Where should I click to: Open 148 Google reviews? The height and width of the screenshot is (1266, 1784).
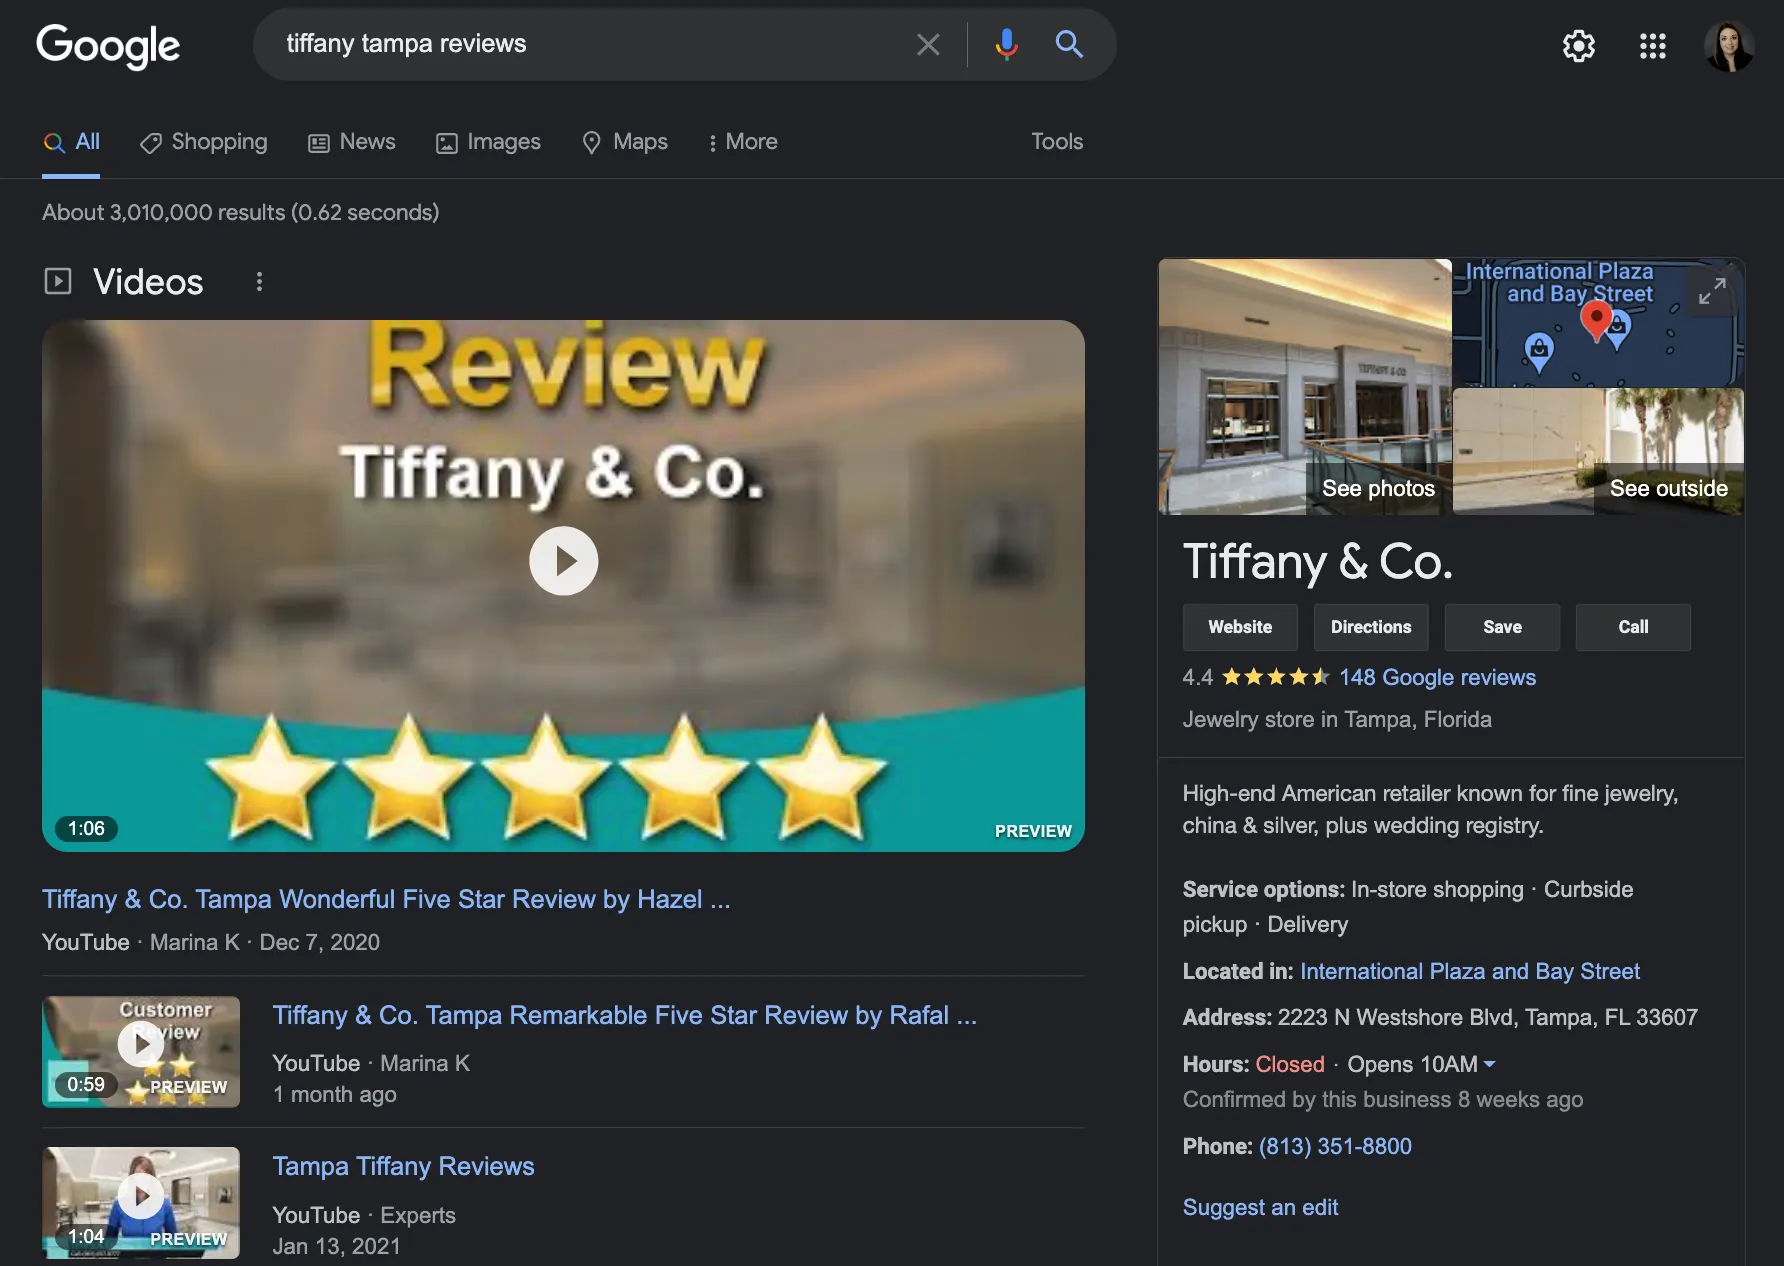[x=1437, y=677]
